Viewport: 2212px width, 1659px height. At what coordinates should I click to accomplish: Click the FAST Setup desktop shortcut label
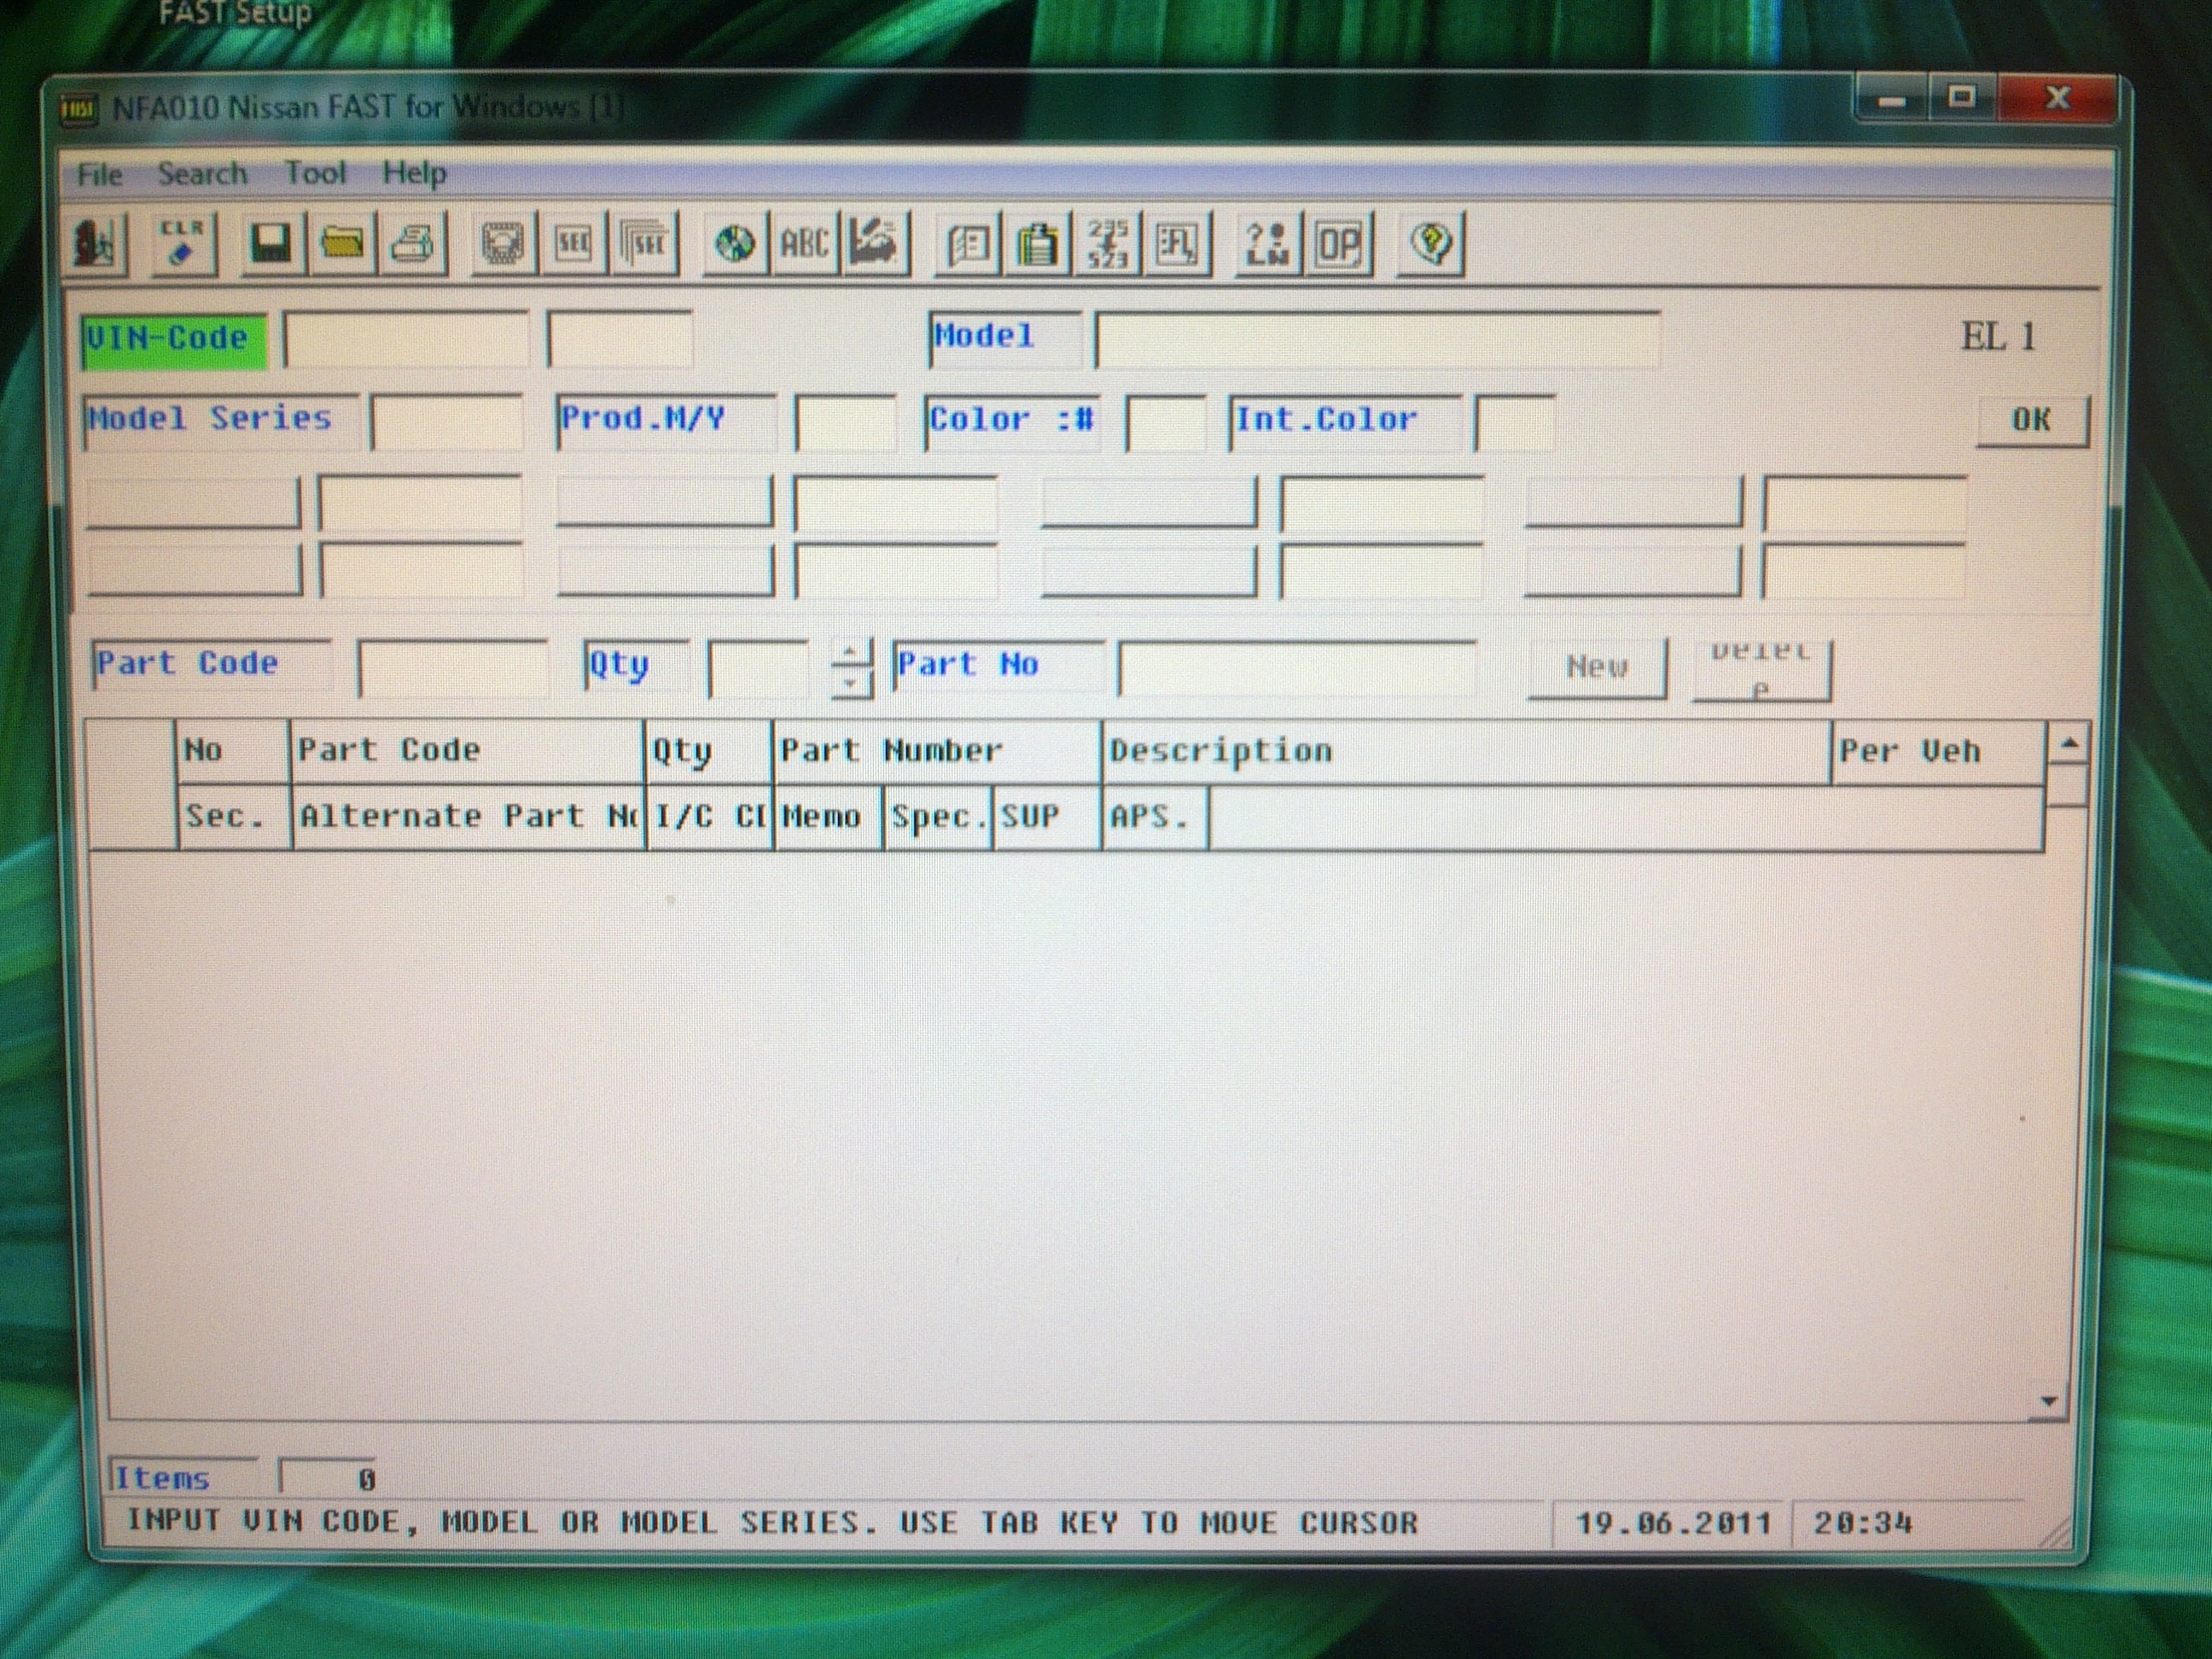coord(236,14)
